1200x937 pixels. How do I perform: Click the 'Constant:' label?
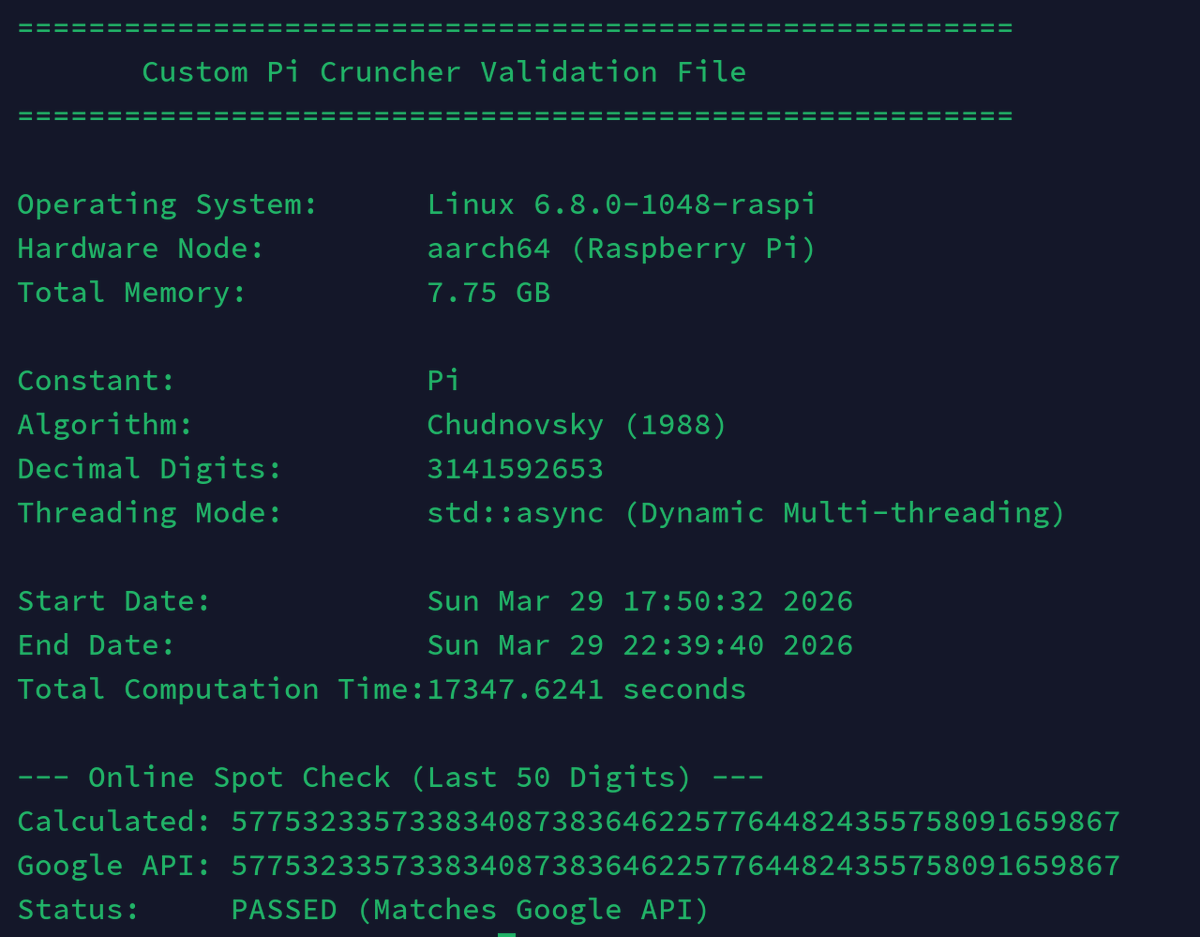[96, 381]
